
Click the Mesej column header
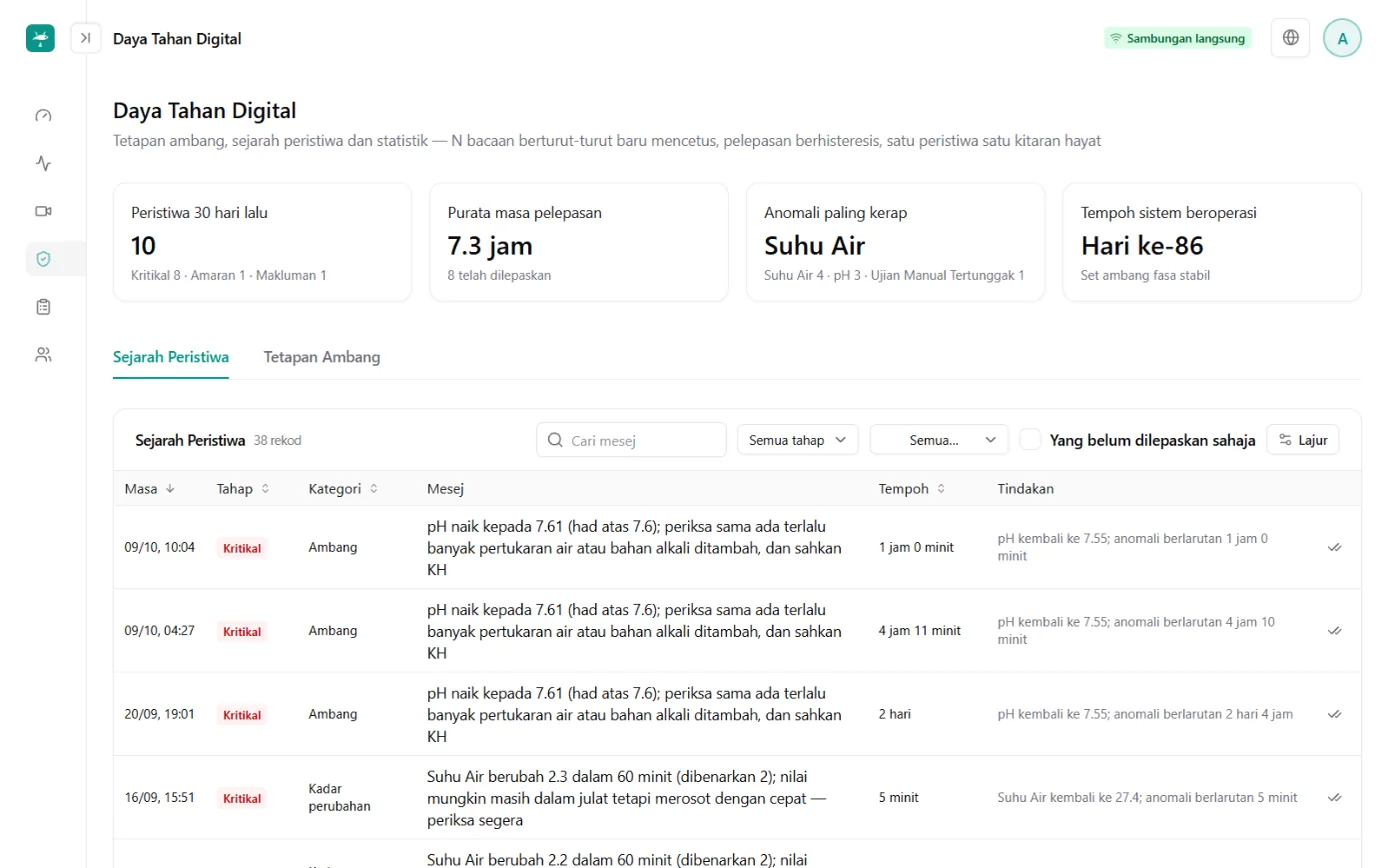tap(445, 489)
